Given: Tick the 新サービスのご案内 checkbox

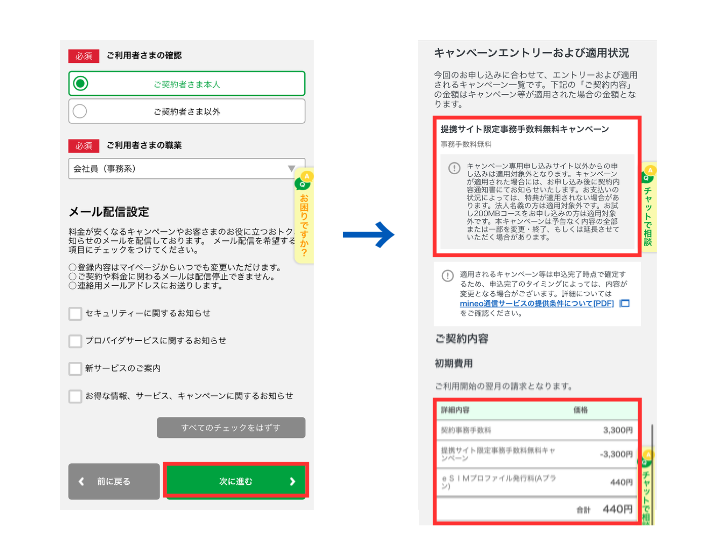Looking at the screenshot, I should coord(75,369).
